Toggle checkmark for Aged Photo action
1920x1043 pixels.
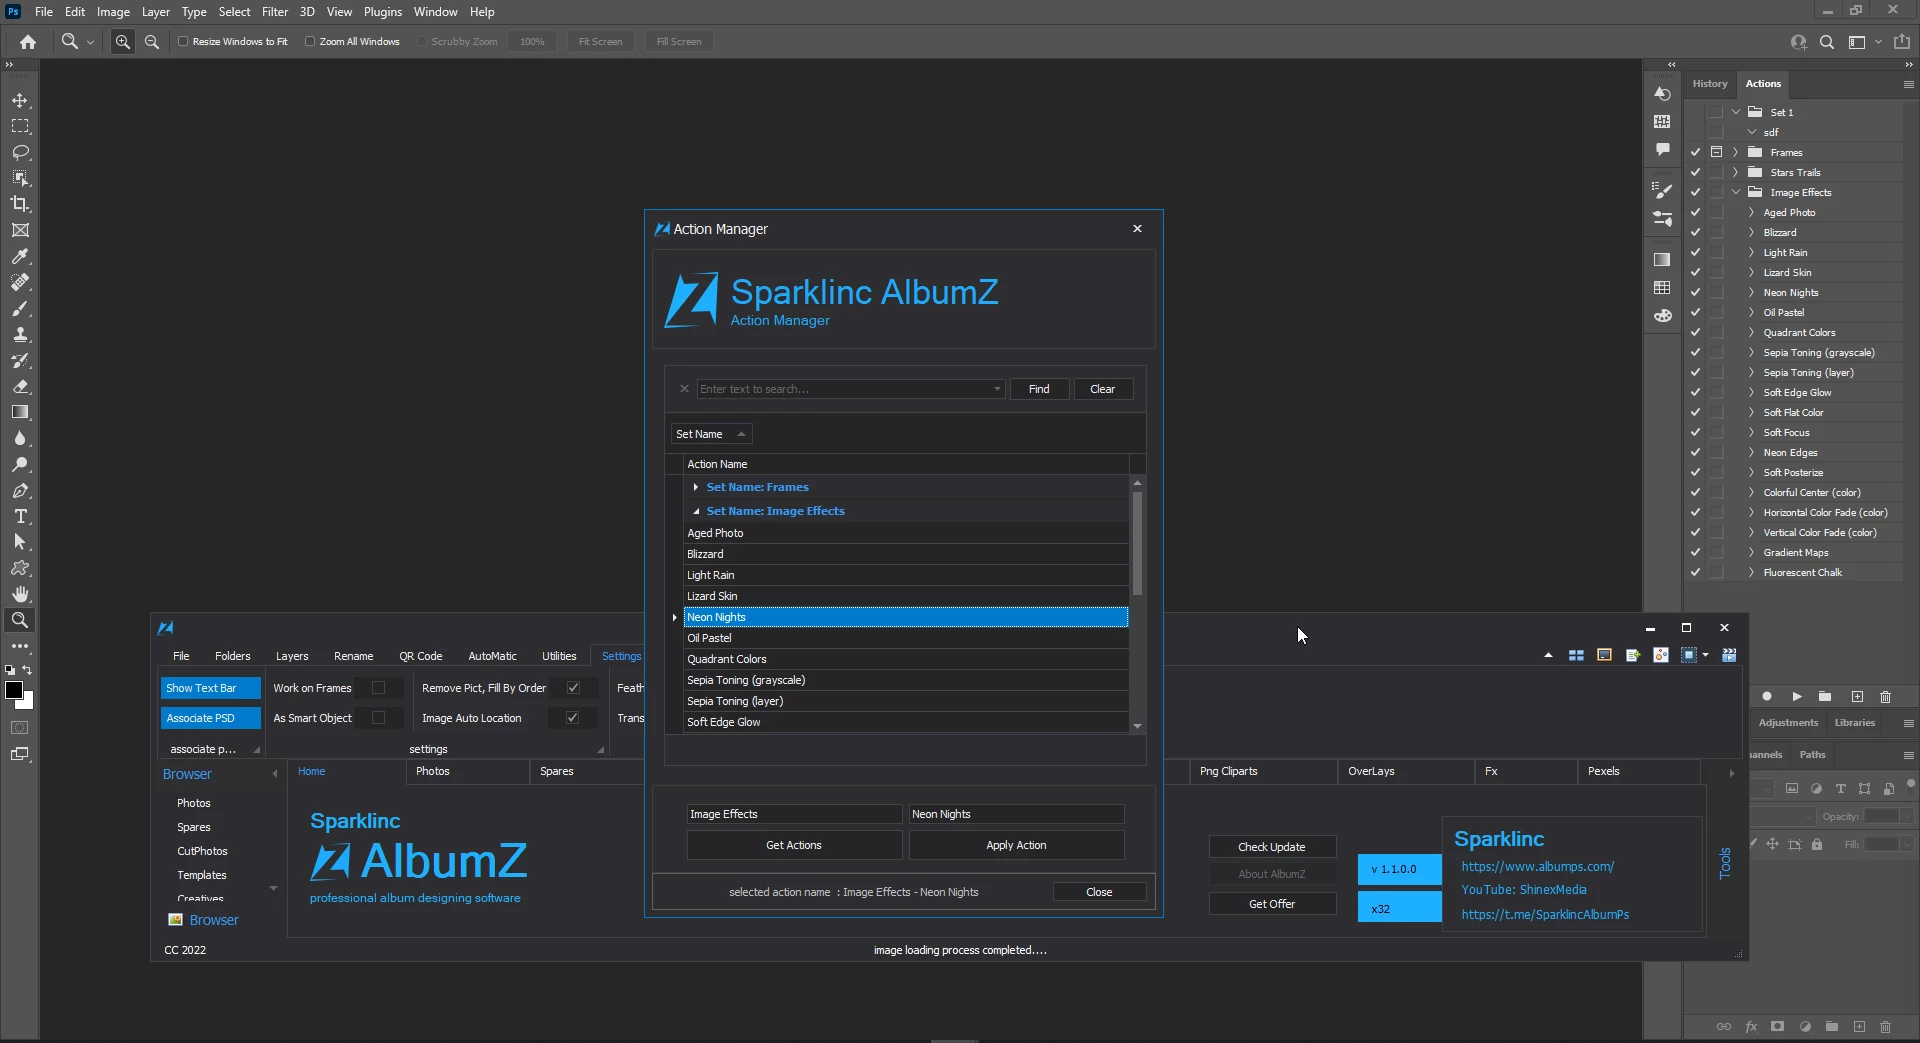point(1695,212)
